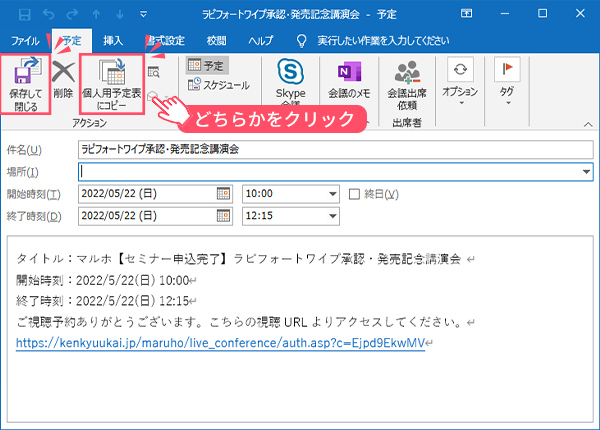
Task: Open the Tags (タグ) dropdown
Action: click(507, 81)
